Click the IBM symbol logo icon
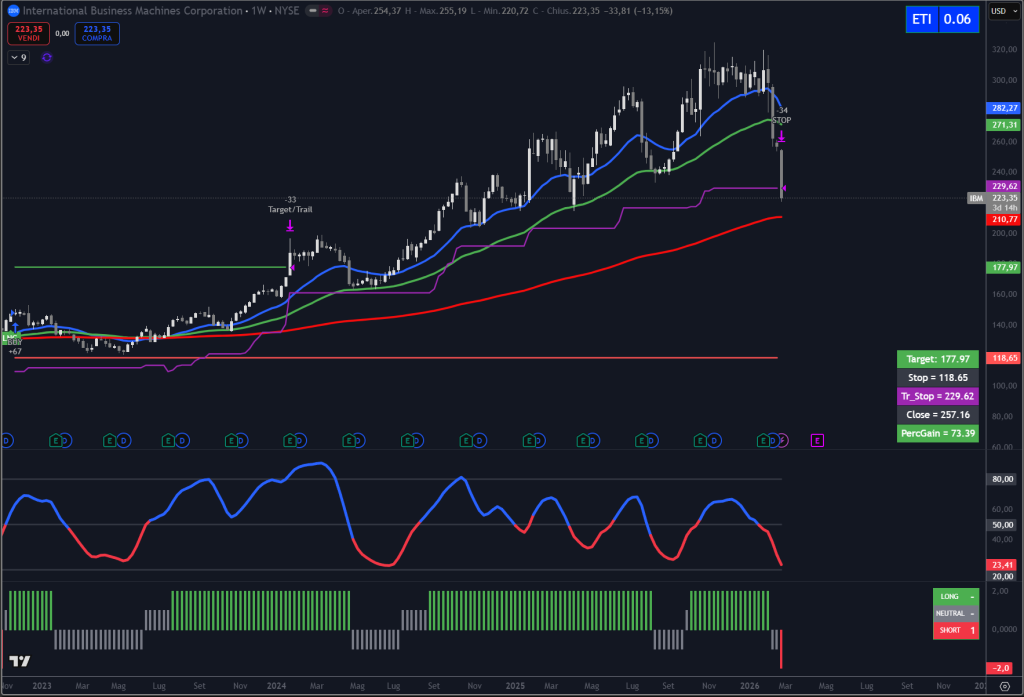 click(13, 11)
